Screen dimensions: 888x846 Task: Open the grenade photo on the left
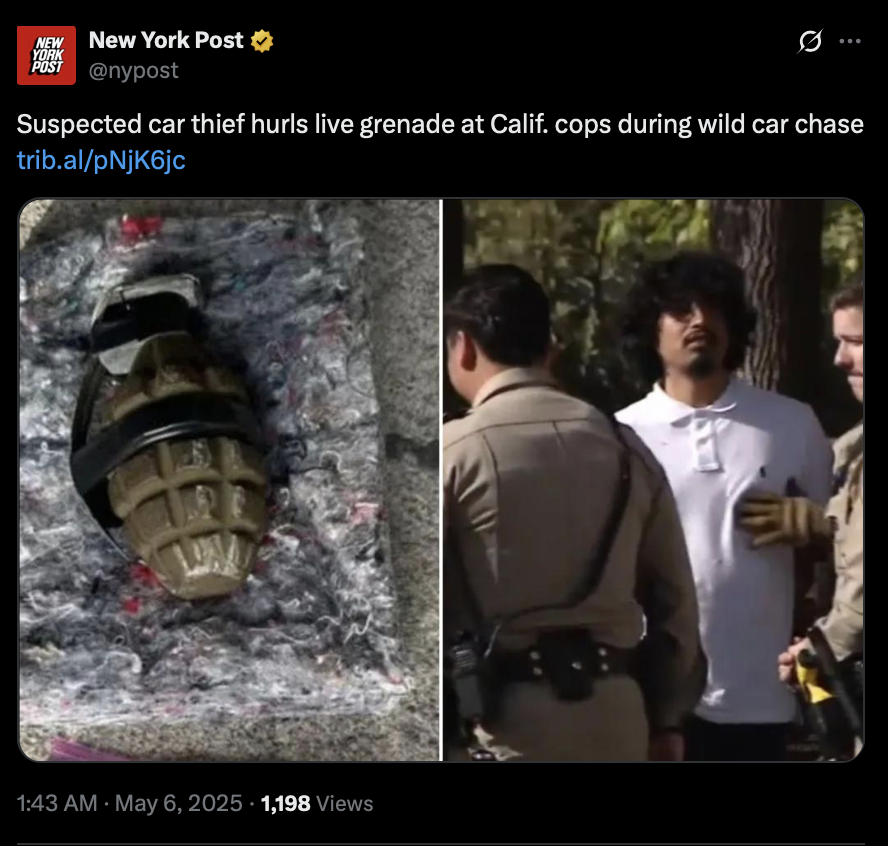click(x=229, y=480)
